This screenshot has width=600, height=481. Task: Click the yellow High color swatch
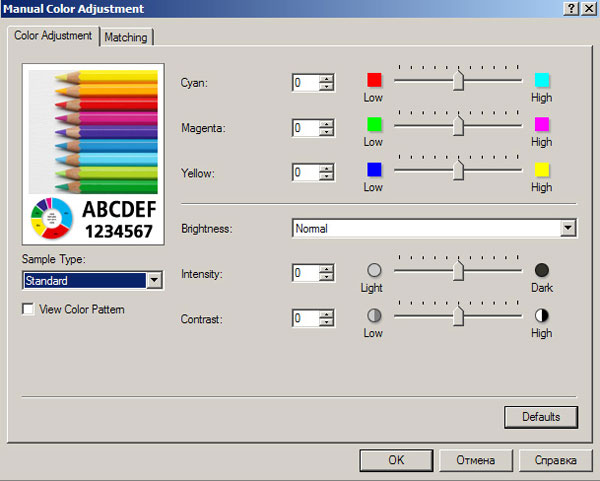pos(542,170)
